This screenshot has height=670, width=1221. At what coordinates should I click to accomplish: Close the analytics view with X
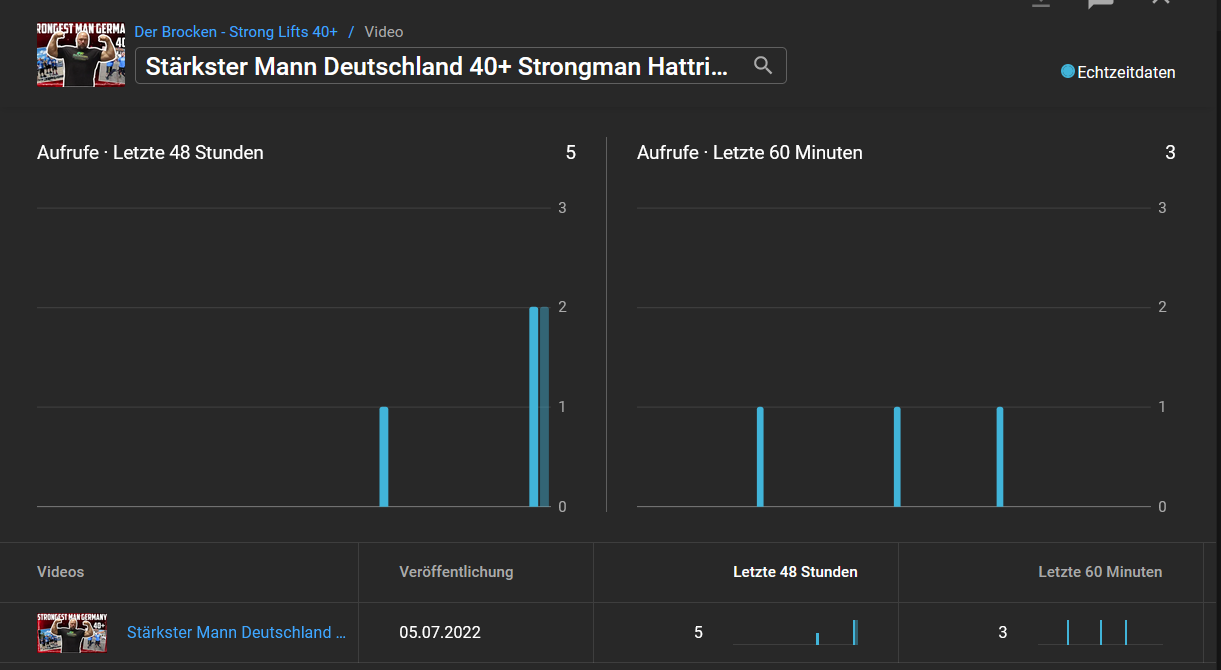coord(1160,3)
